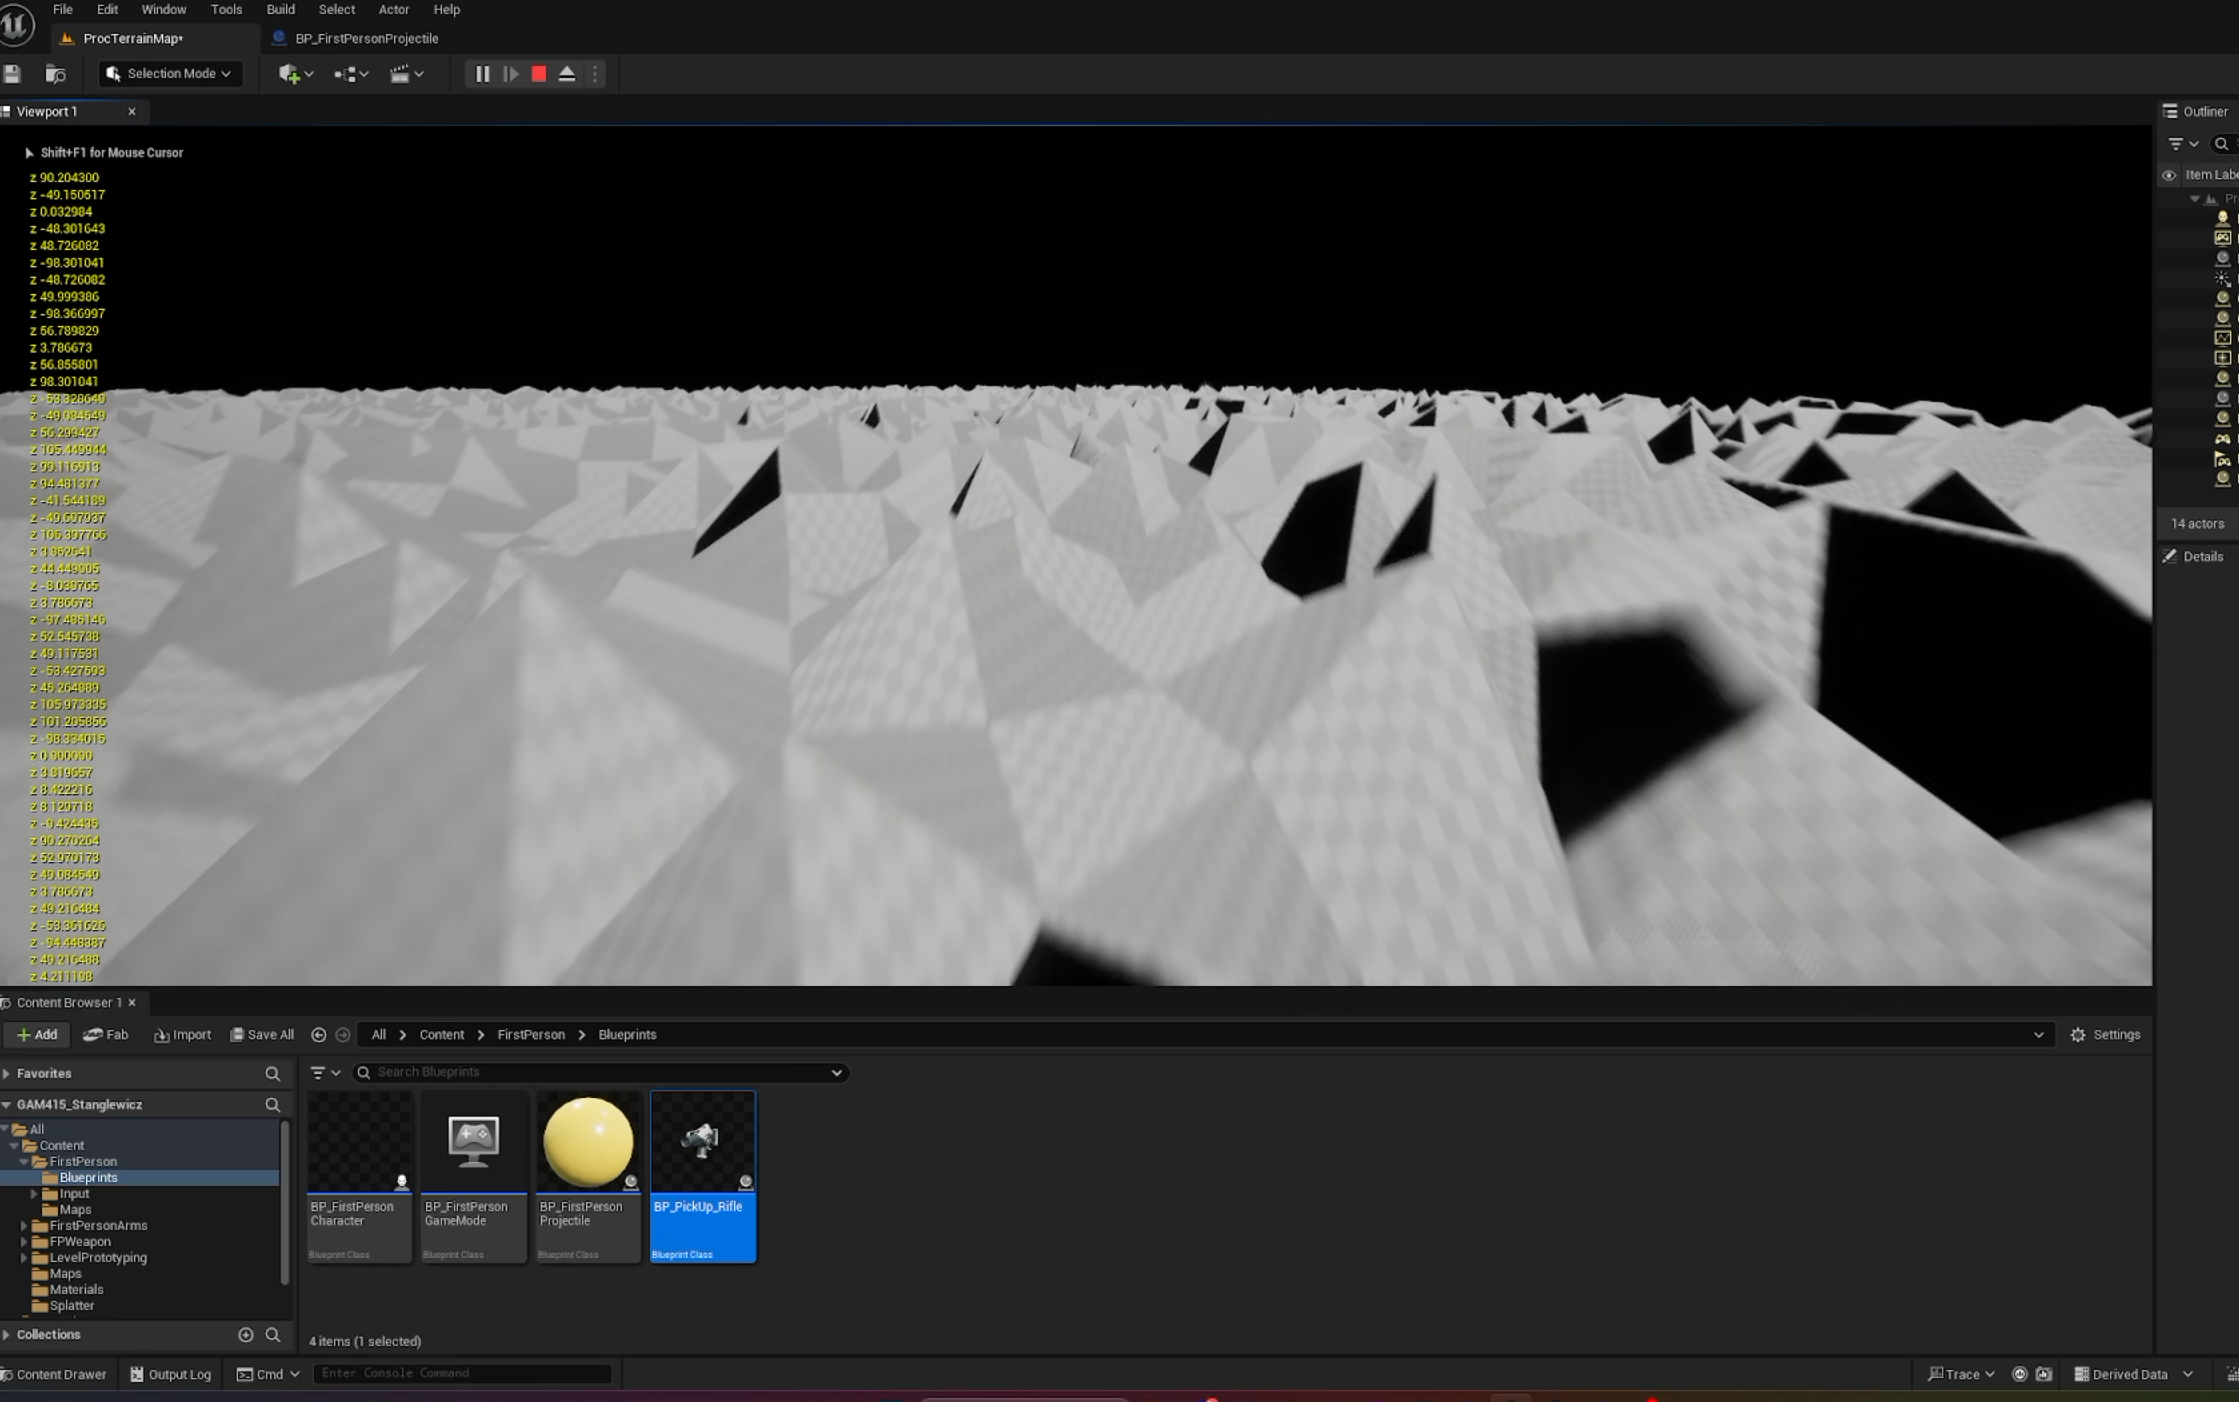Open the Outliner panel tab
Viewport: 2239px width, 1402px height.
[x=2197, y=112]
